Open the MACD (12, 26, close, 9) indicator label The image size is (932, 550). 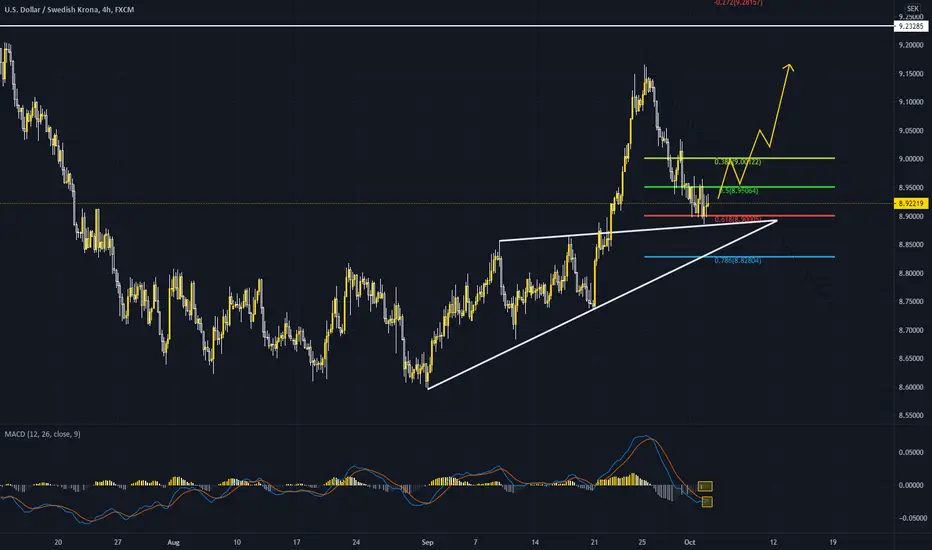click(42, 434)
